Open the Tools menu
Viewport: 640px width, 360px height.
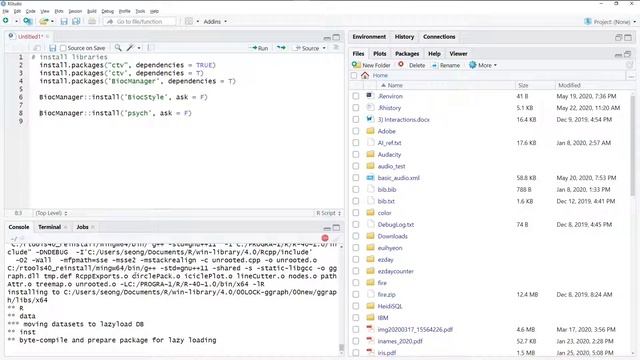(x=140, y=11)
